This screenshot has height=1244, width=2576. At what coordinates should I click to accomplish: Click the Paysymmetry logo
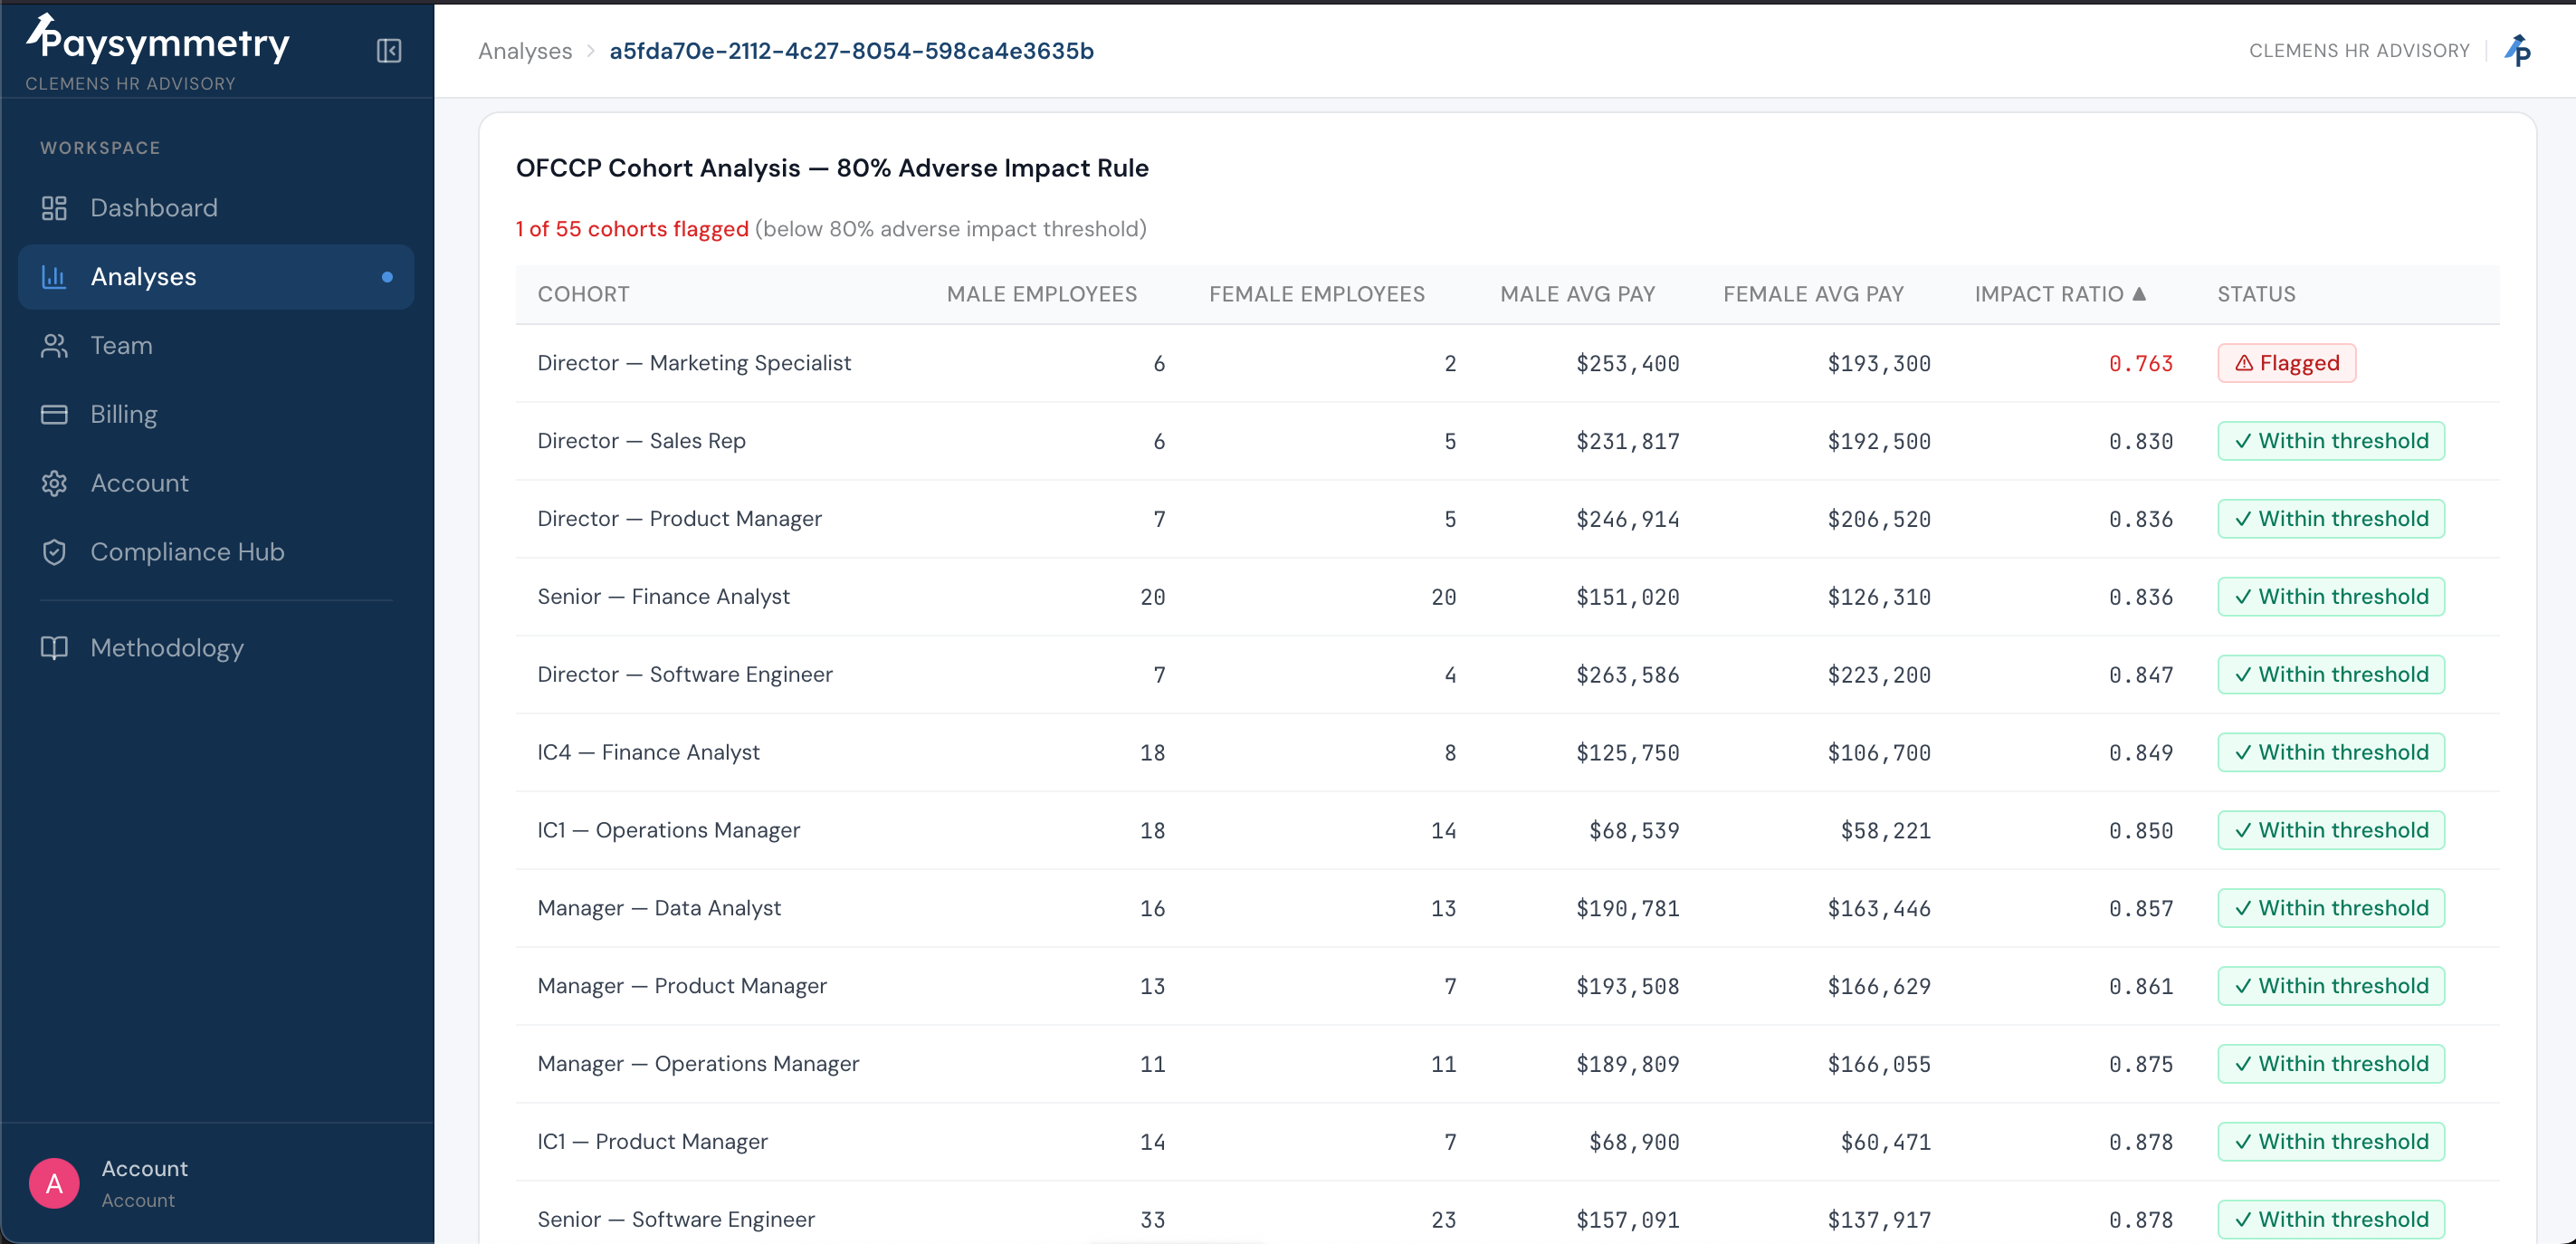[158, 40]
